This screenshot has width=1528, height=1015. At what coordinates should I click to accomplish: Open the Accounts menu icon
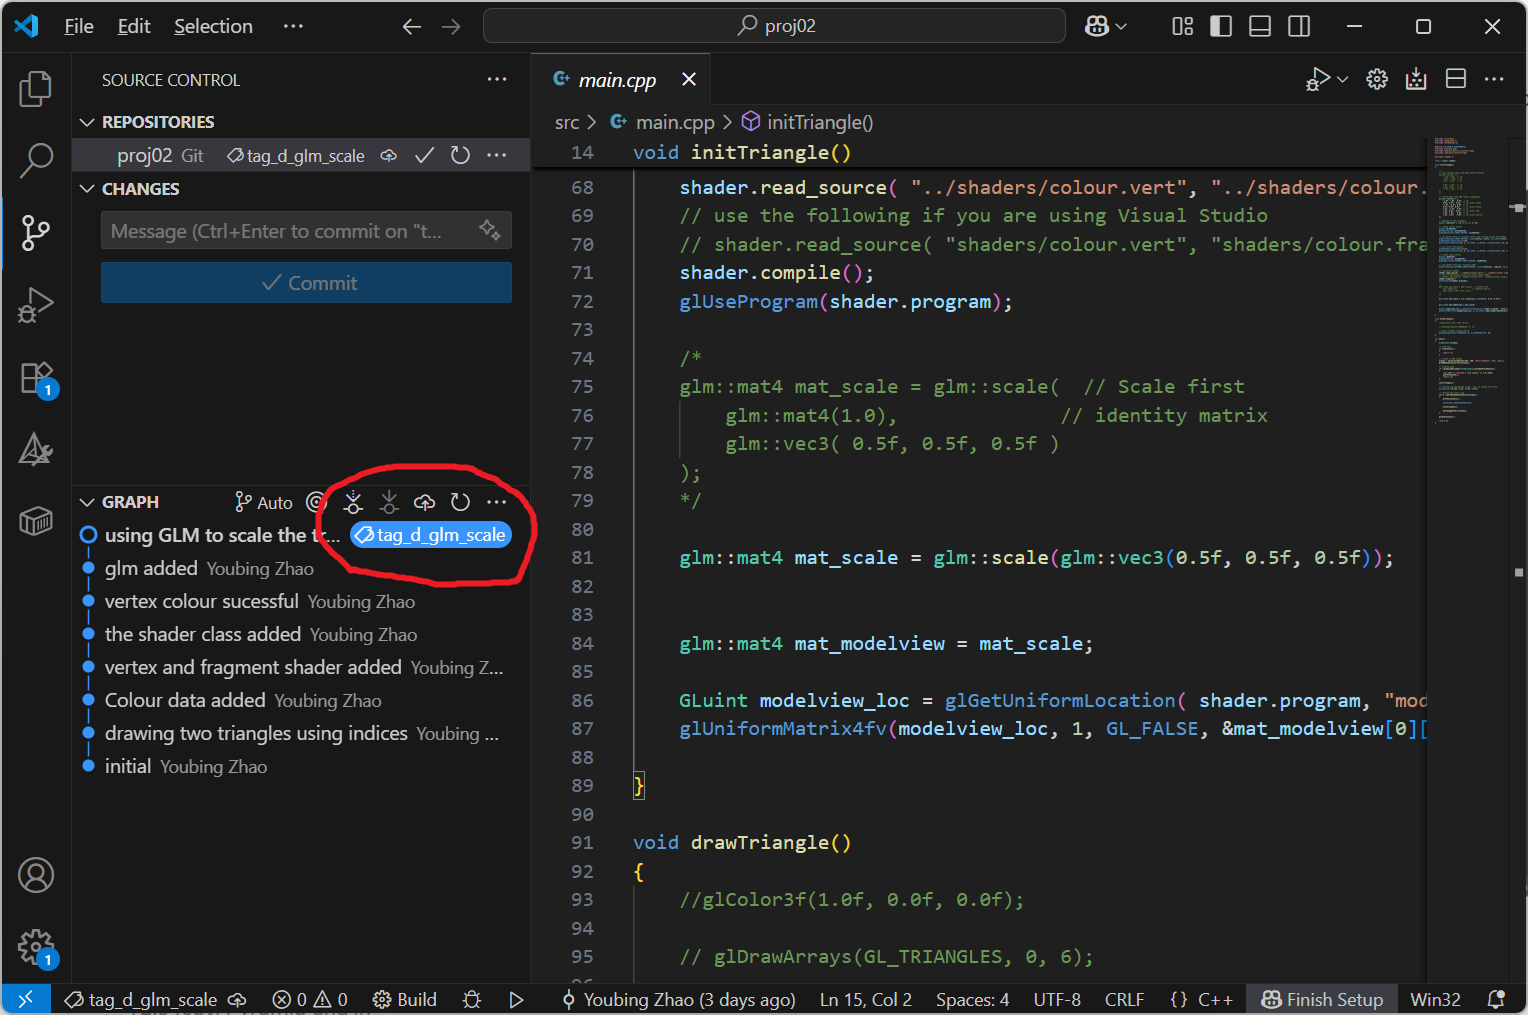click(x=36, y=875)
